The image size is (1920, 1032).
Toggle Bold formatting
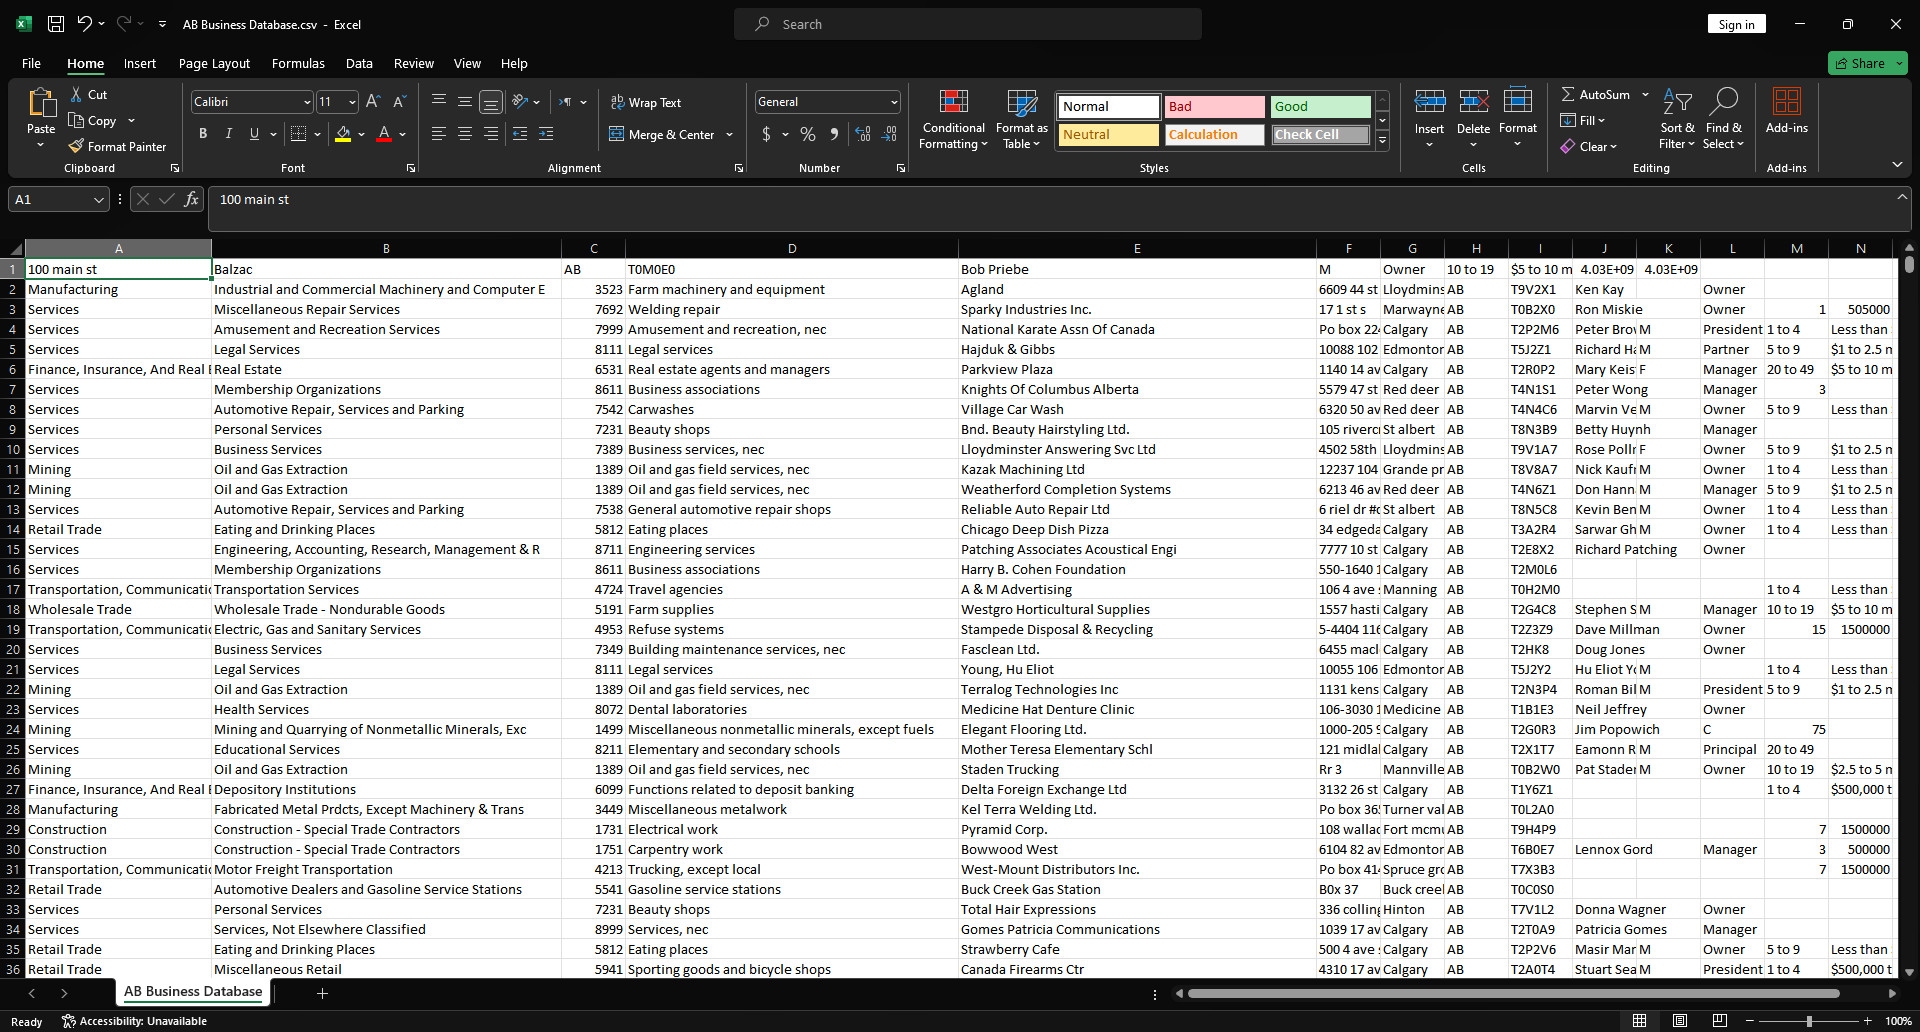tap(203, 134)
